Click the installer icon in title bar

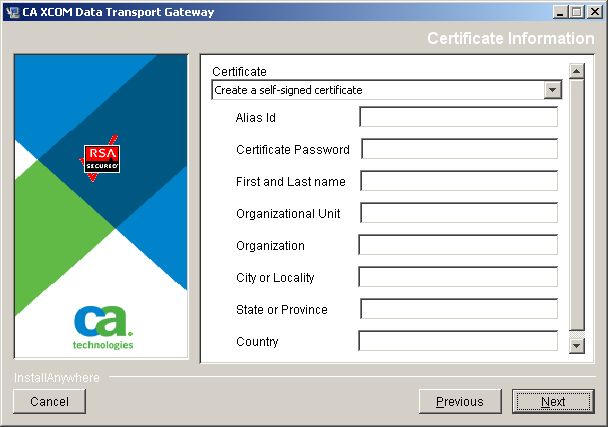click(x=12, y=12)
